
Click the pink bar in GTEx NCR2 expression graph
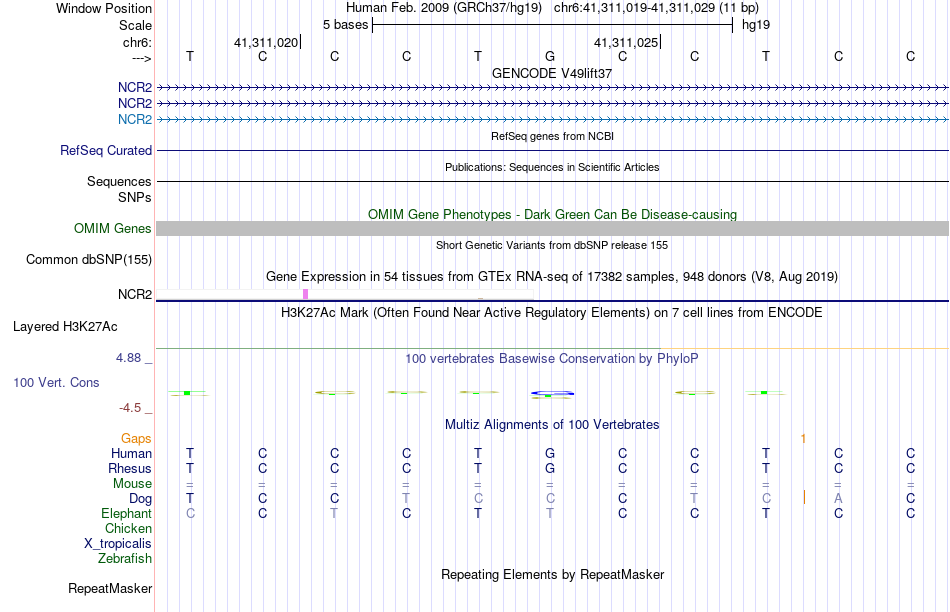click(305, 294)
